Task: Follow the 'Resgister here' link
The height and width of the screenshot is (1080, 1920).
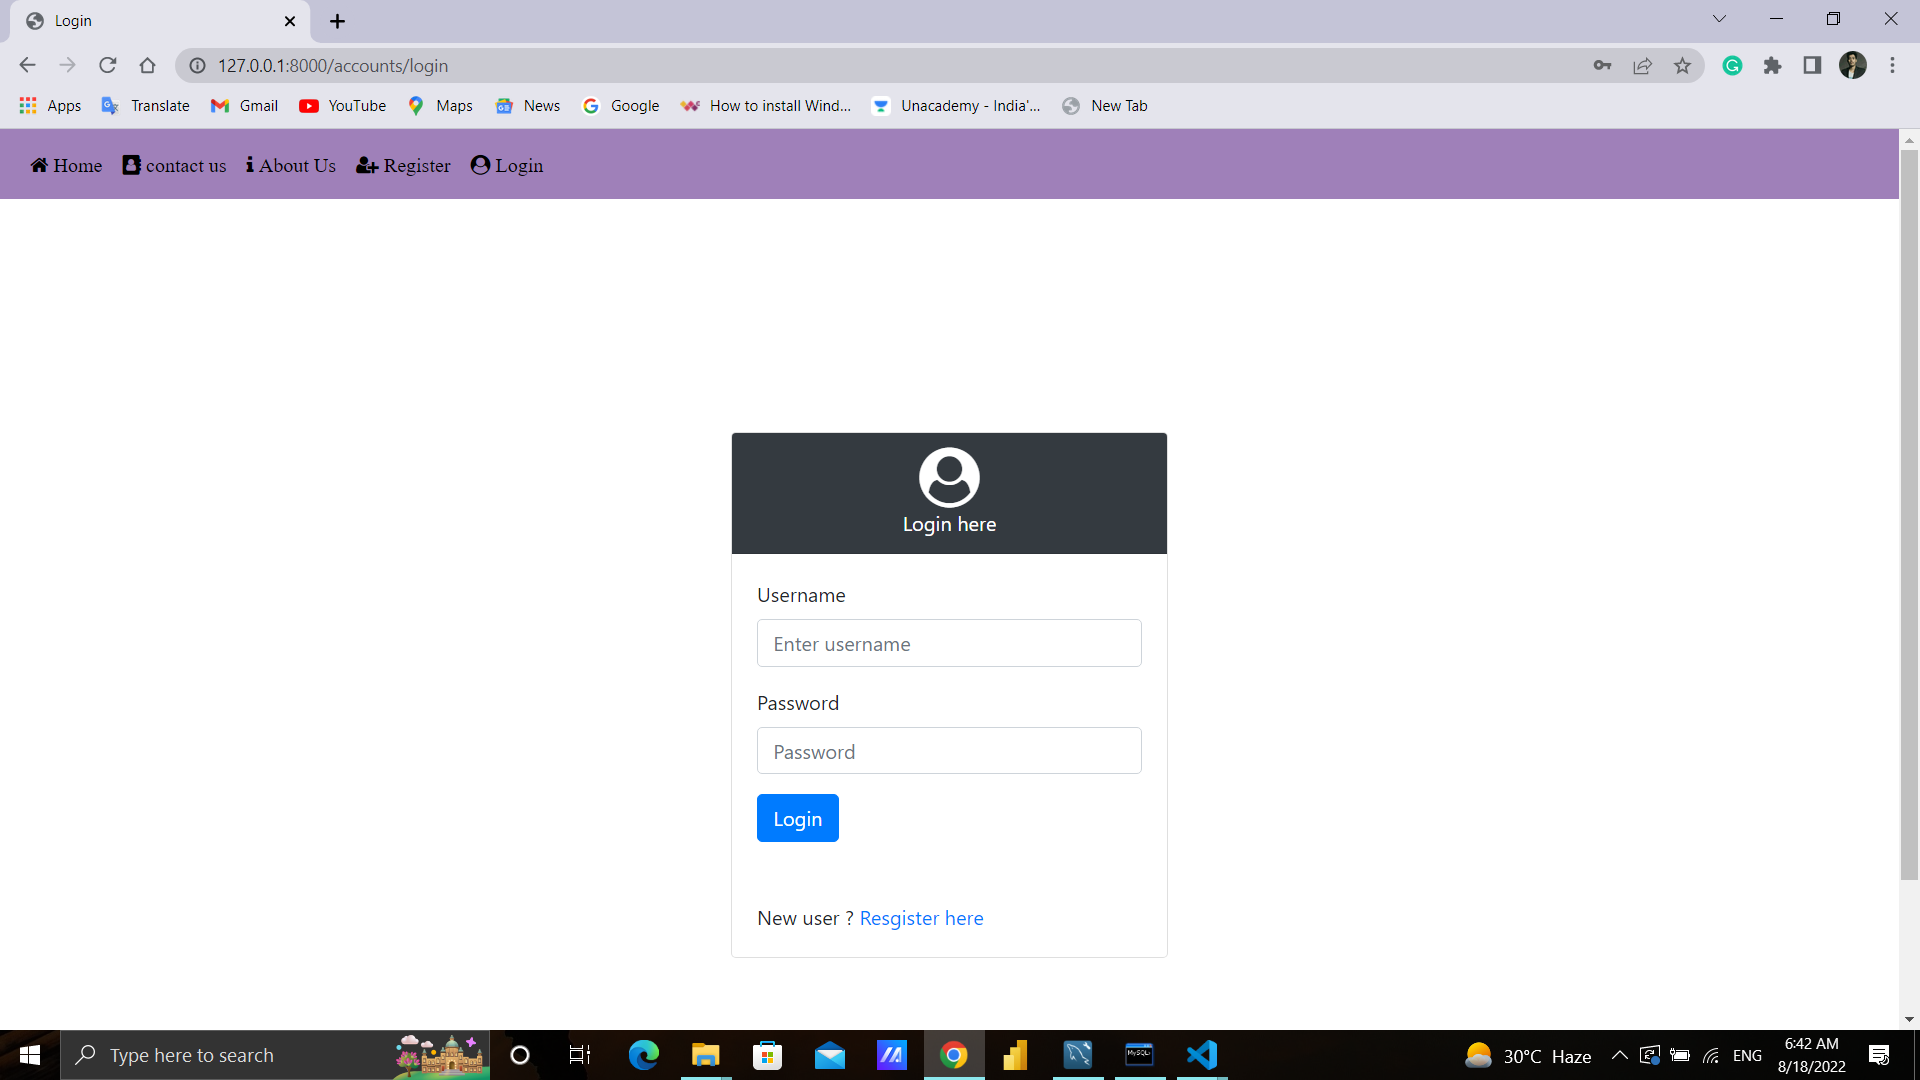Action: (921, 918)
